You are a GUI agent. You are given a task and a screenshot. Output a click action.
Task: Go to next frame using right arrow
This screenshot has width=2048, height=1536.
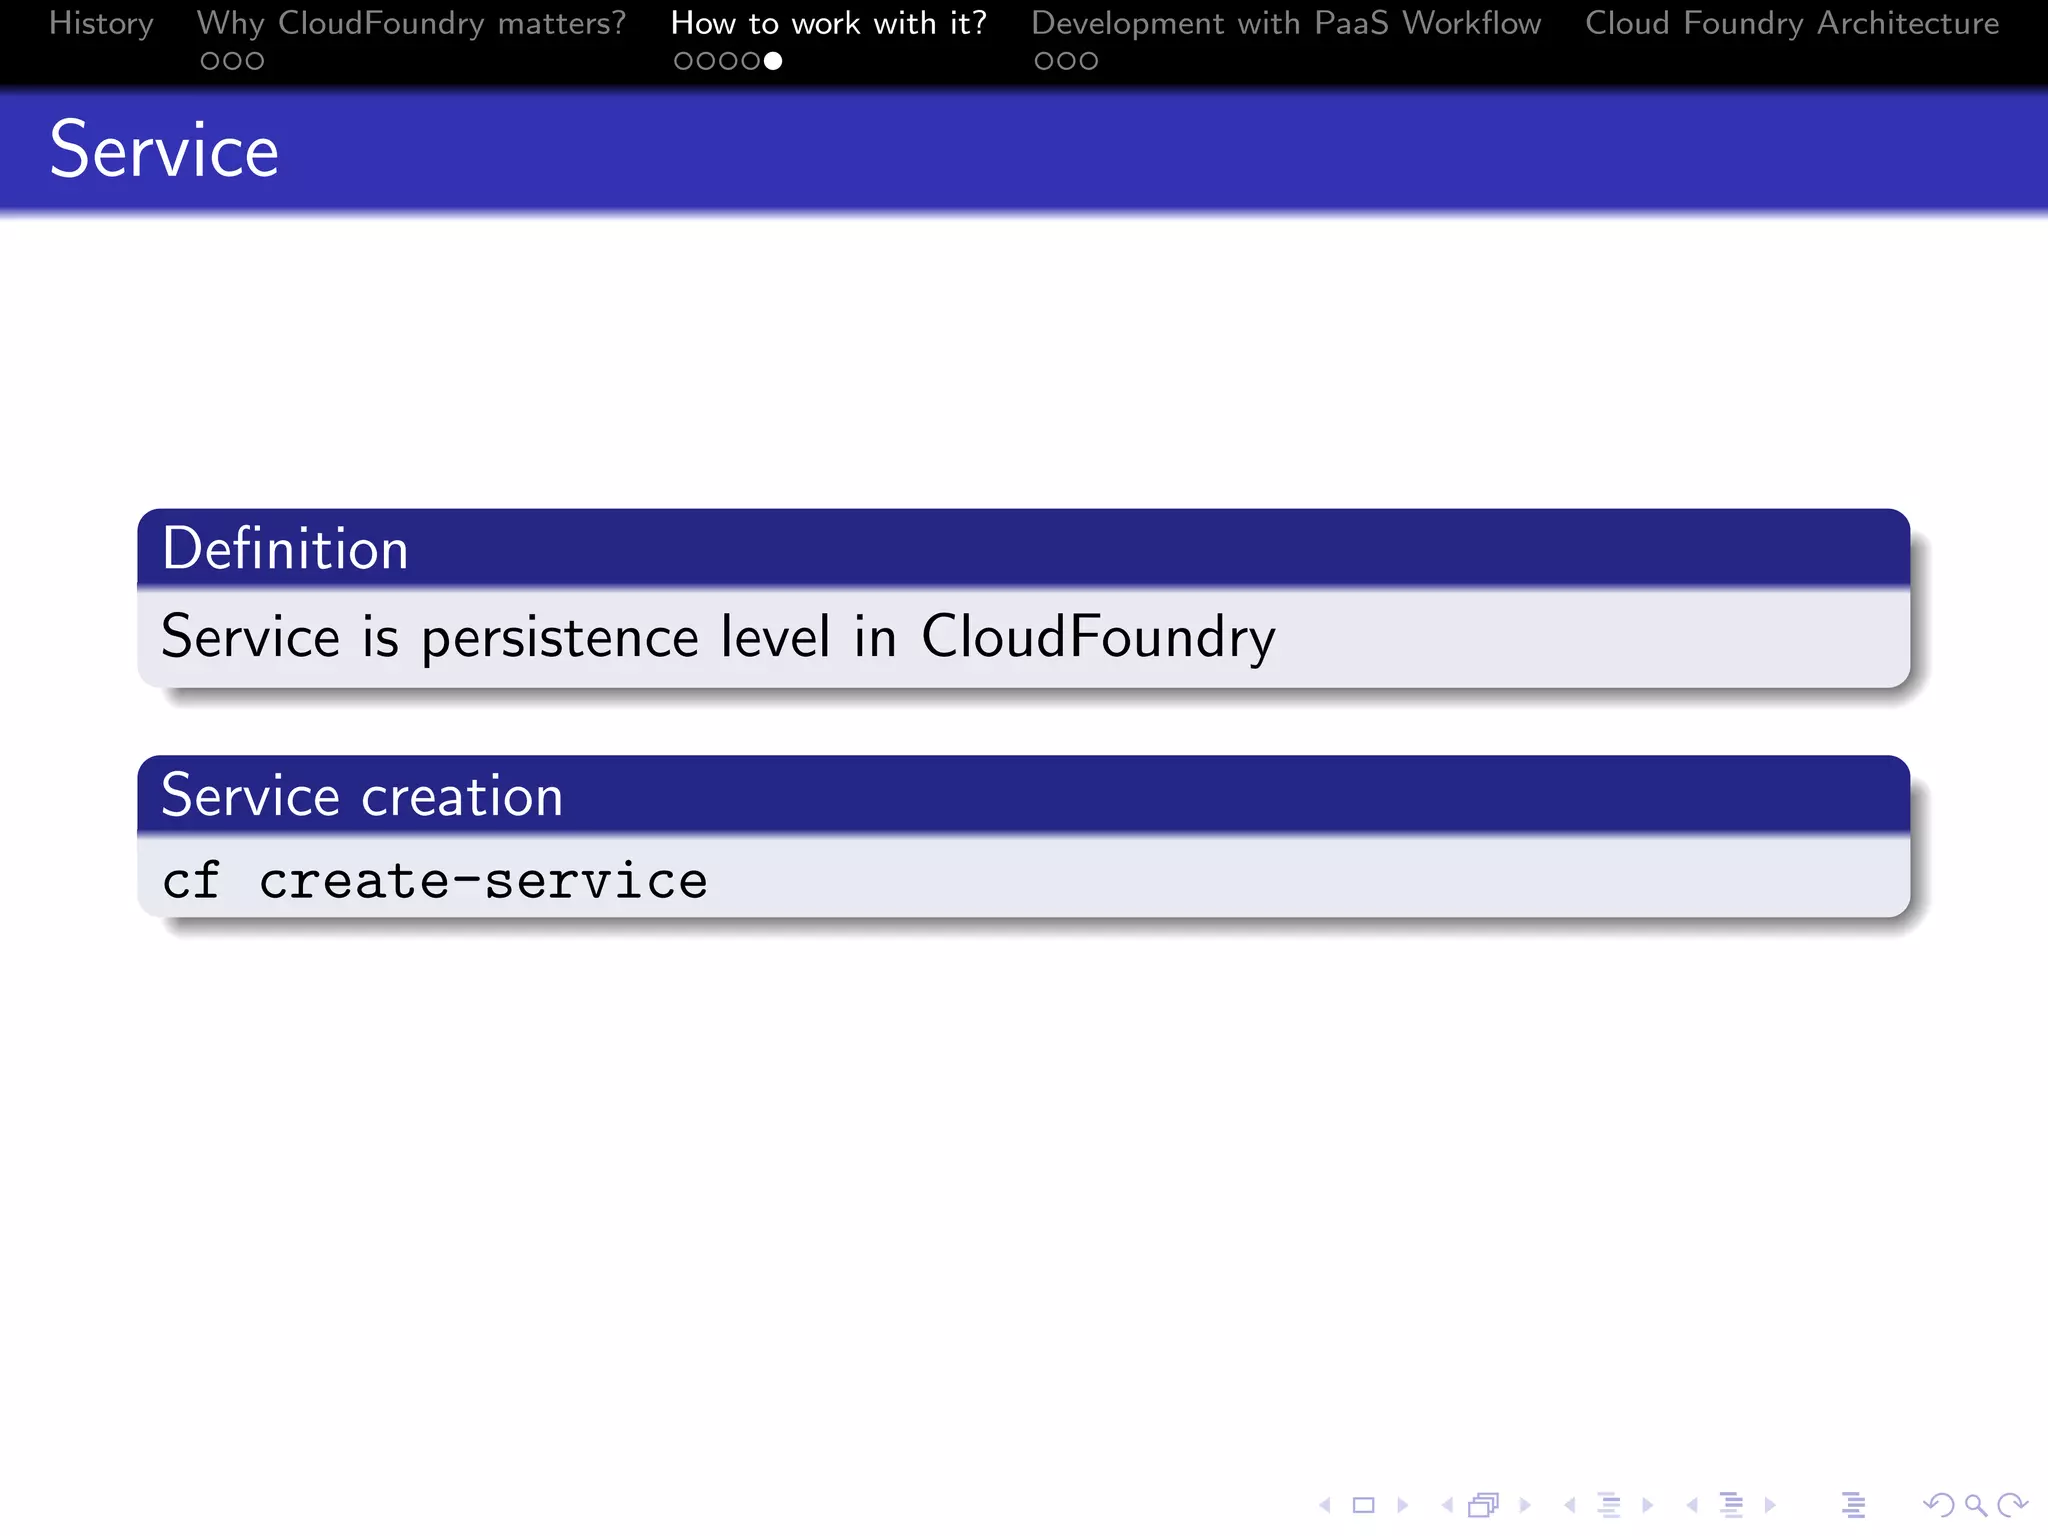(x=1525, y=1505)
